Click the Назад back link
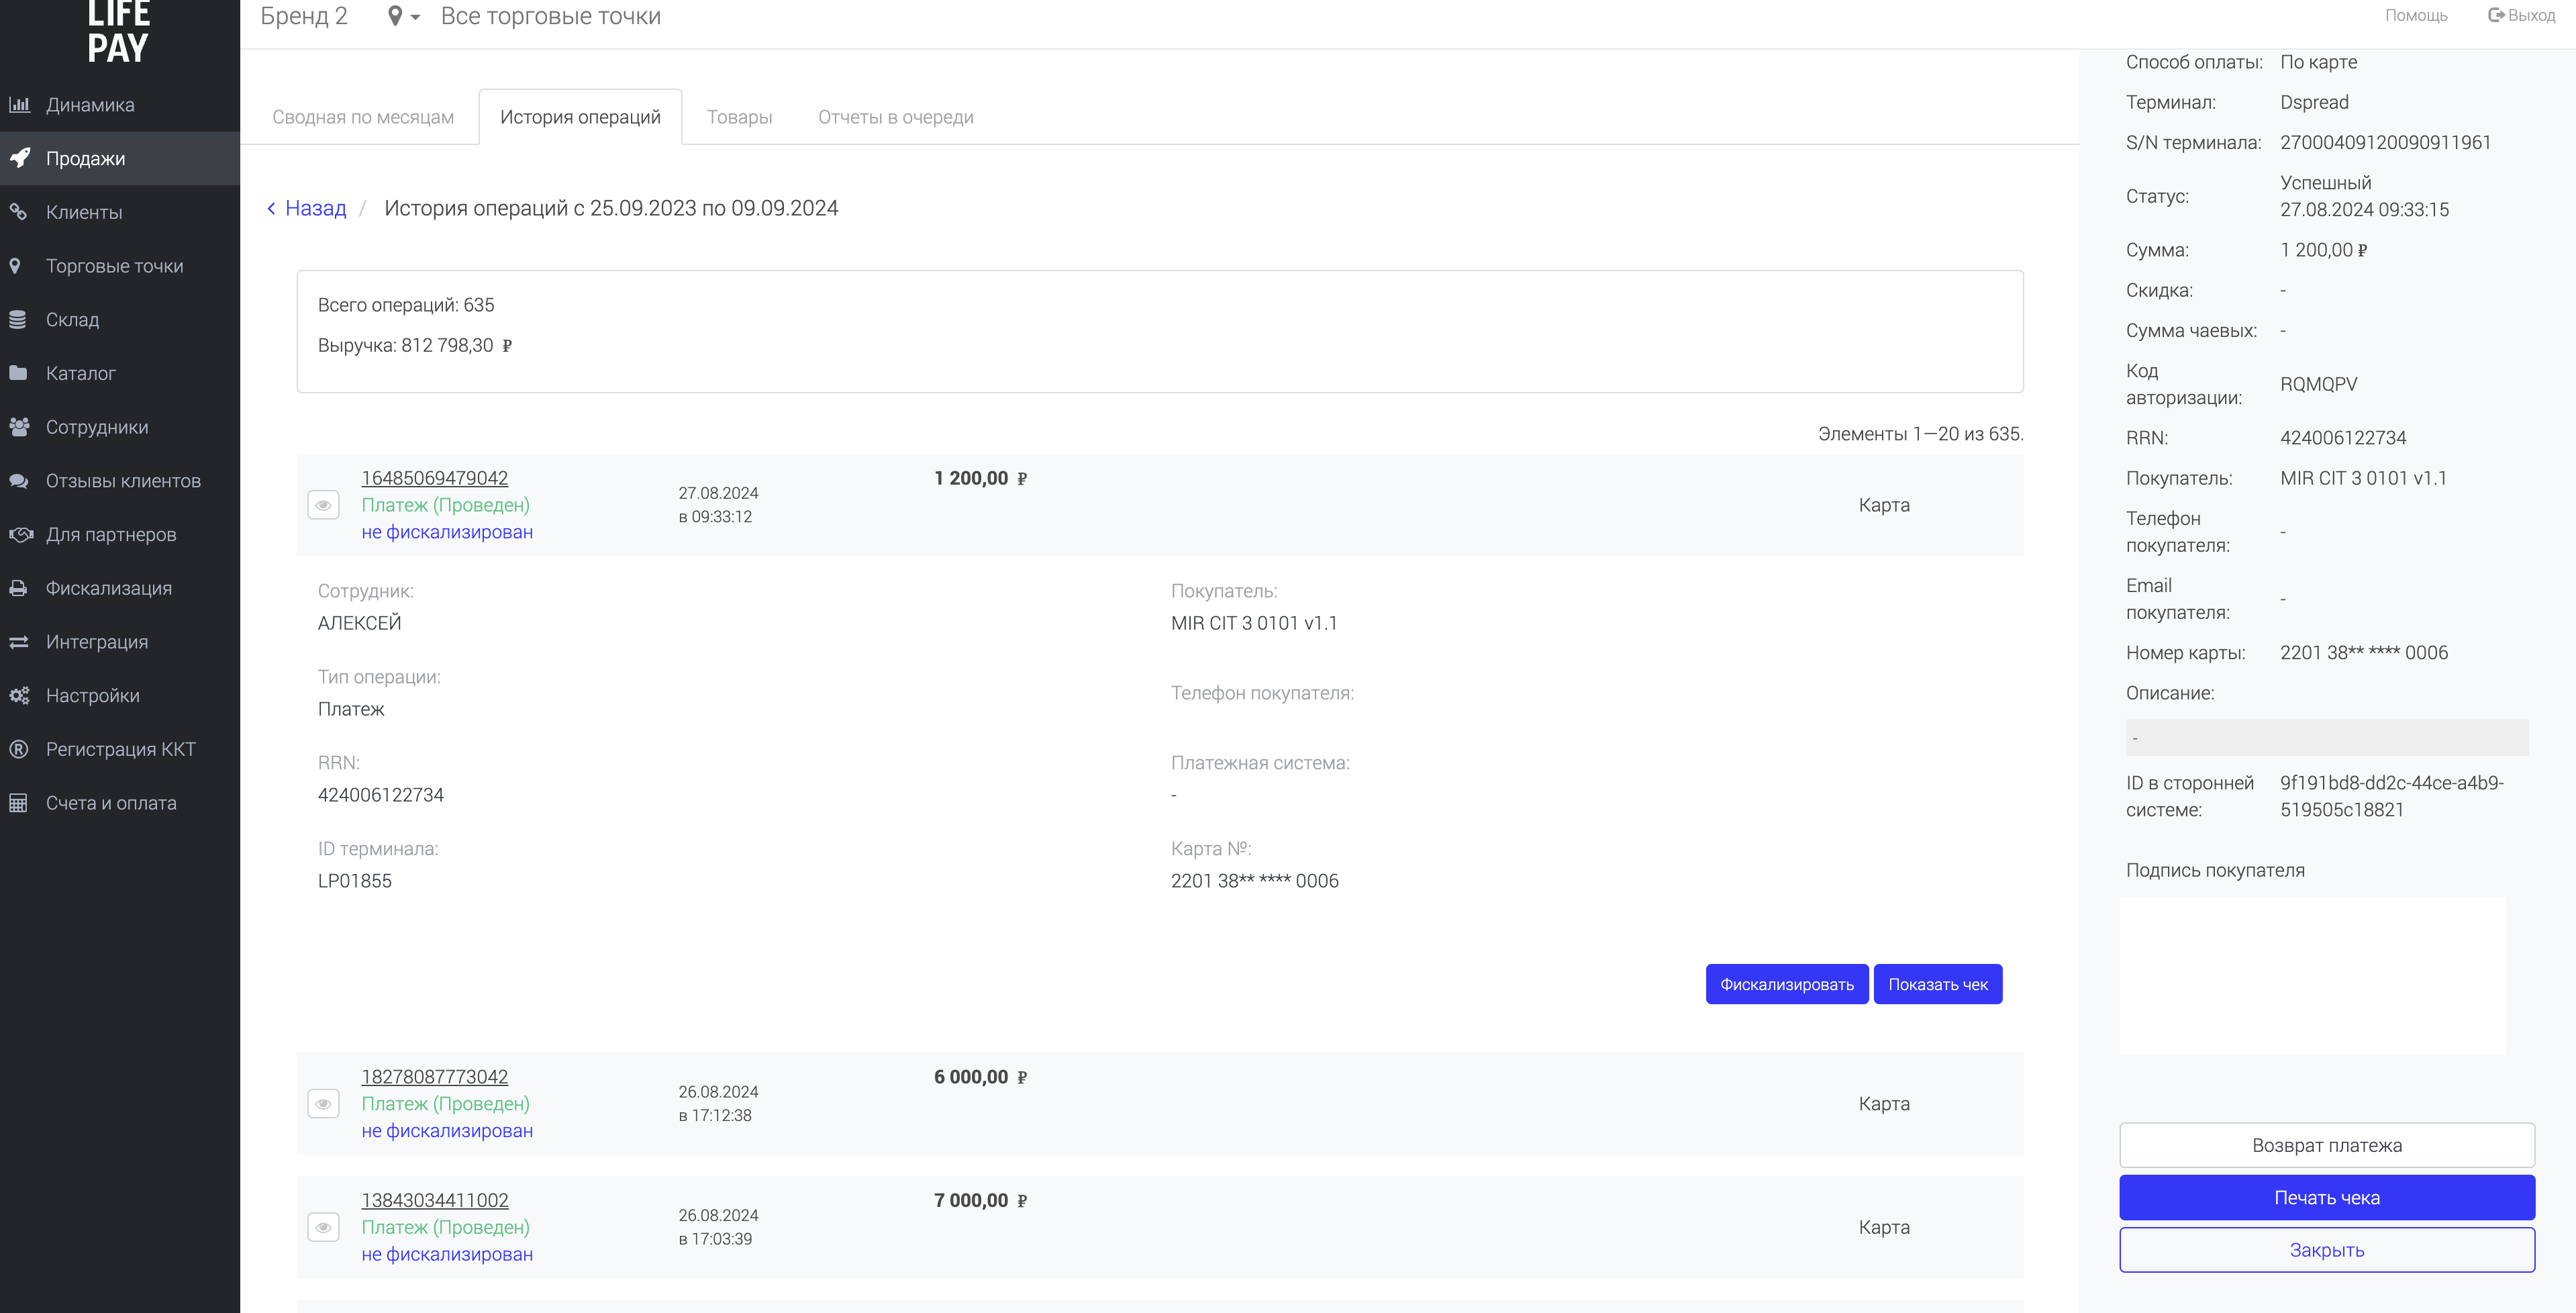The height and width of the screenshot is (1313, 2576). click(x=306, y=208)
